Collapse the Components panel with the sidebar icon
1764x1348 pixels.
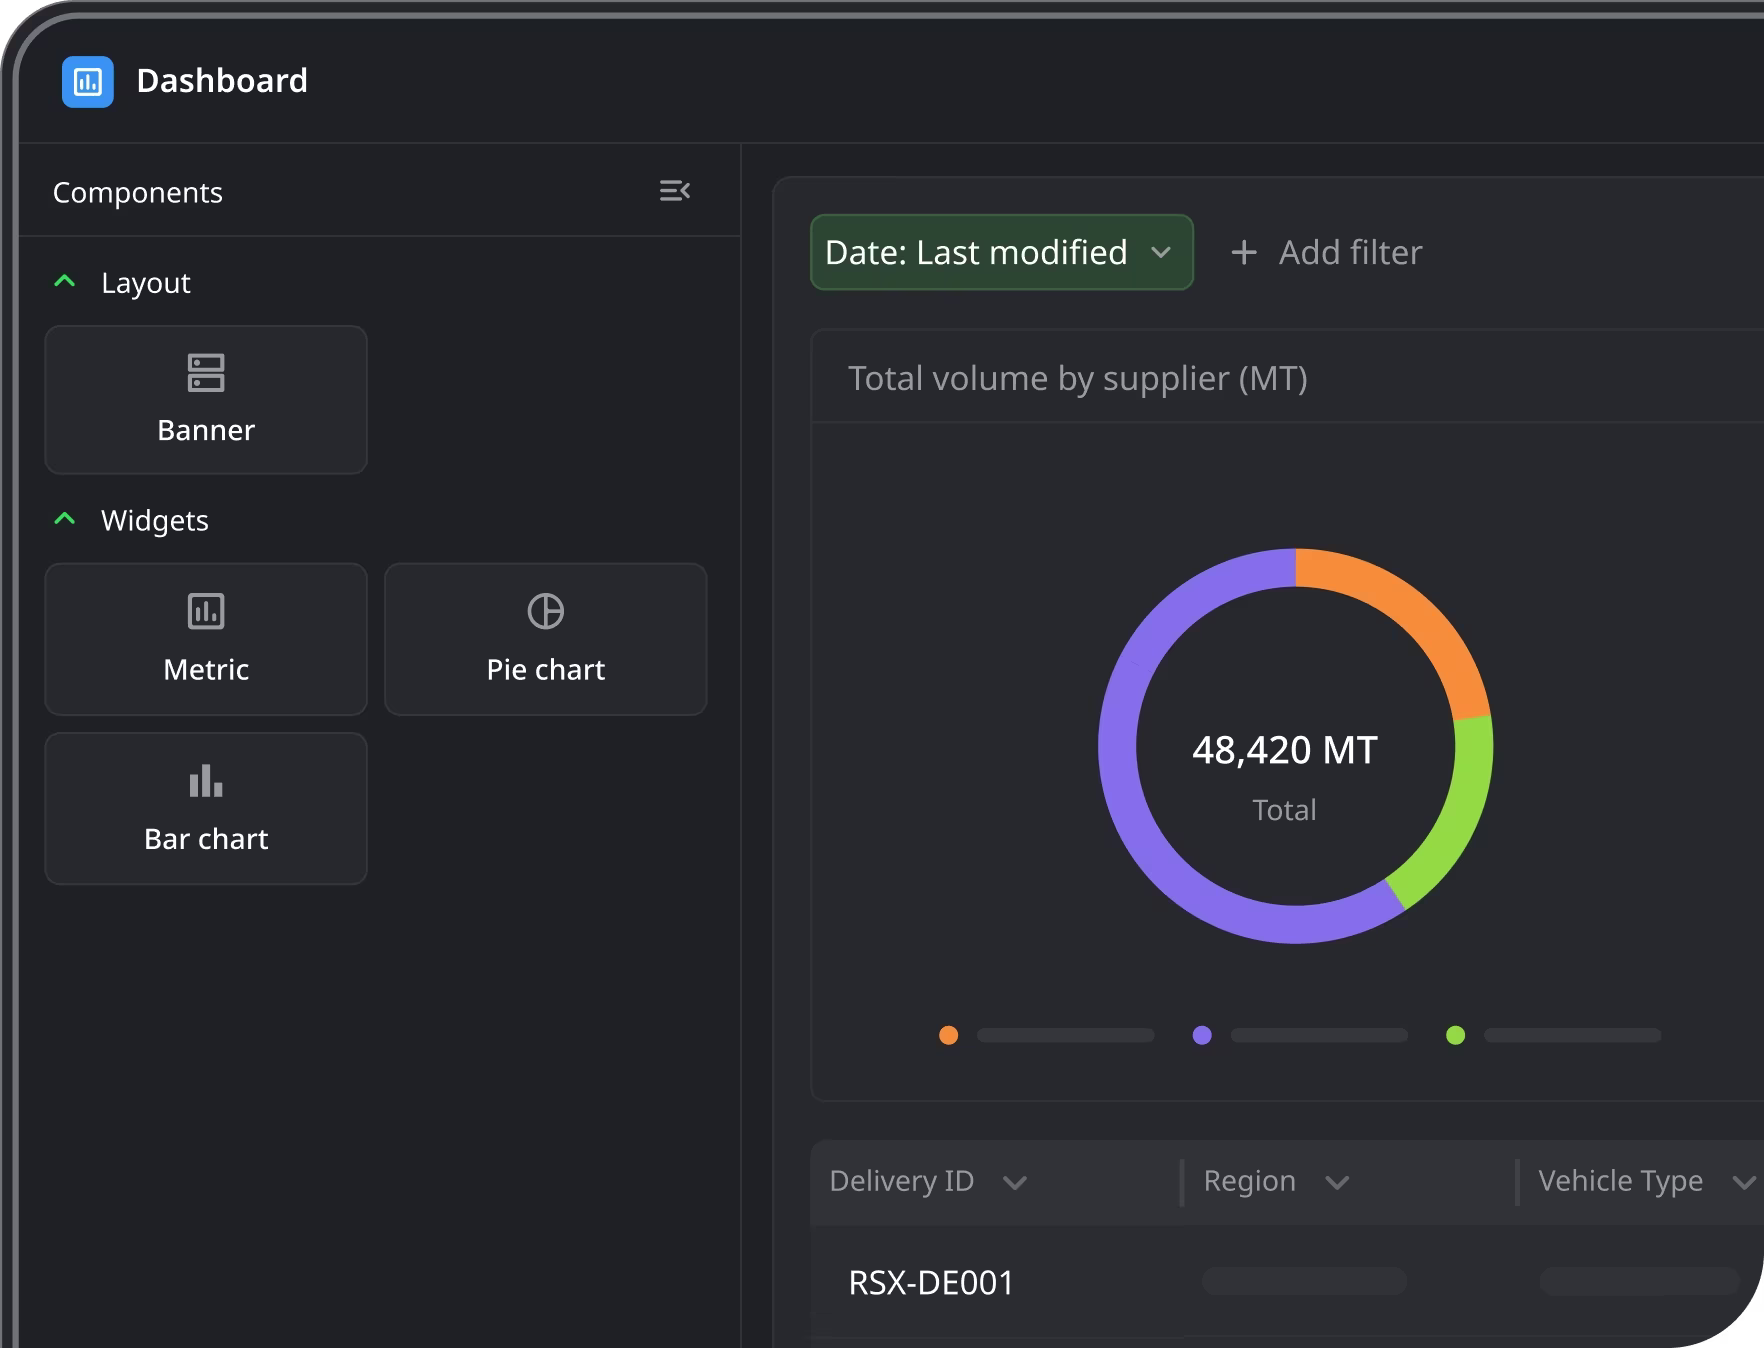coord(675,191)
